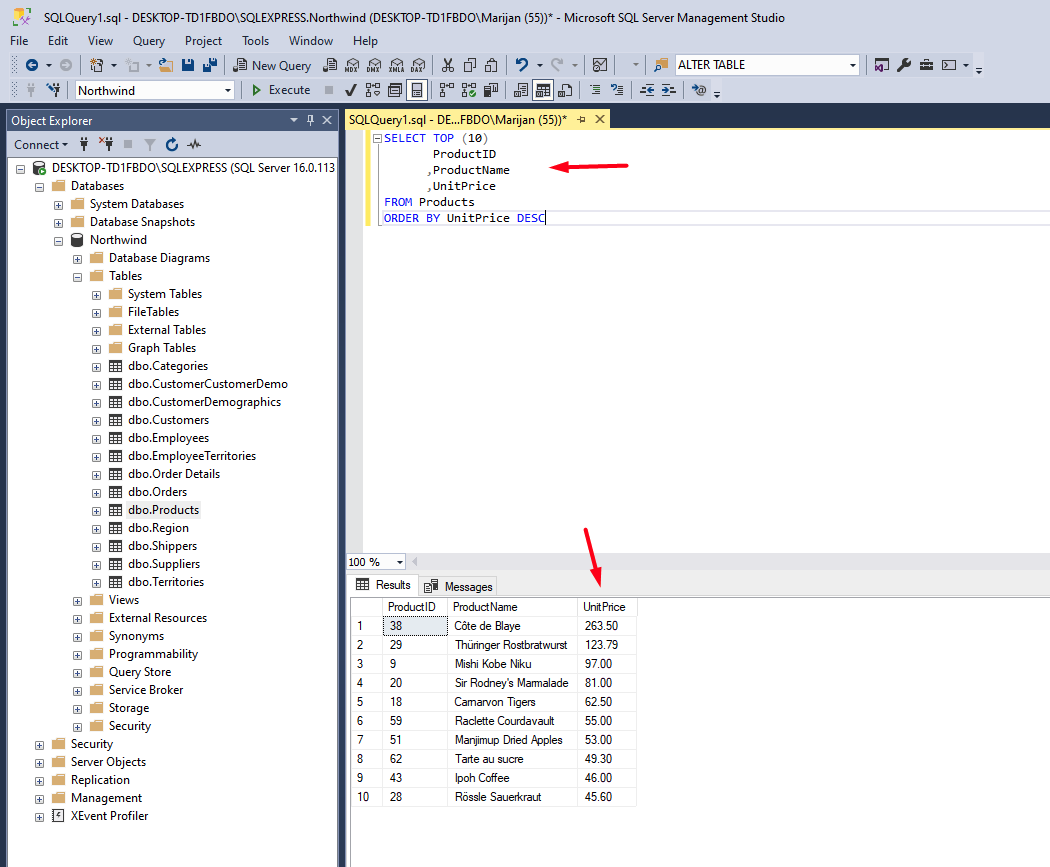Select the SQLQuery1.sql document tab
Viewport: 1050px width, 867px height.
click(x=458, y=120)
